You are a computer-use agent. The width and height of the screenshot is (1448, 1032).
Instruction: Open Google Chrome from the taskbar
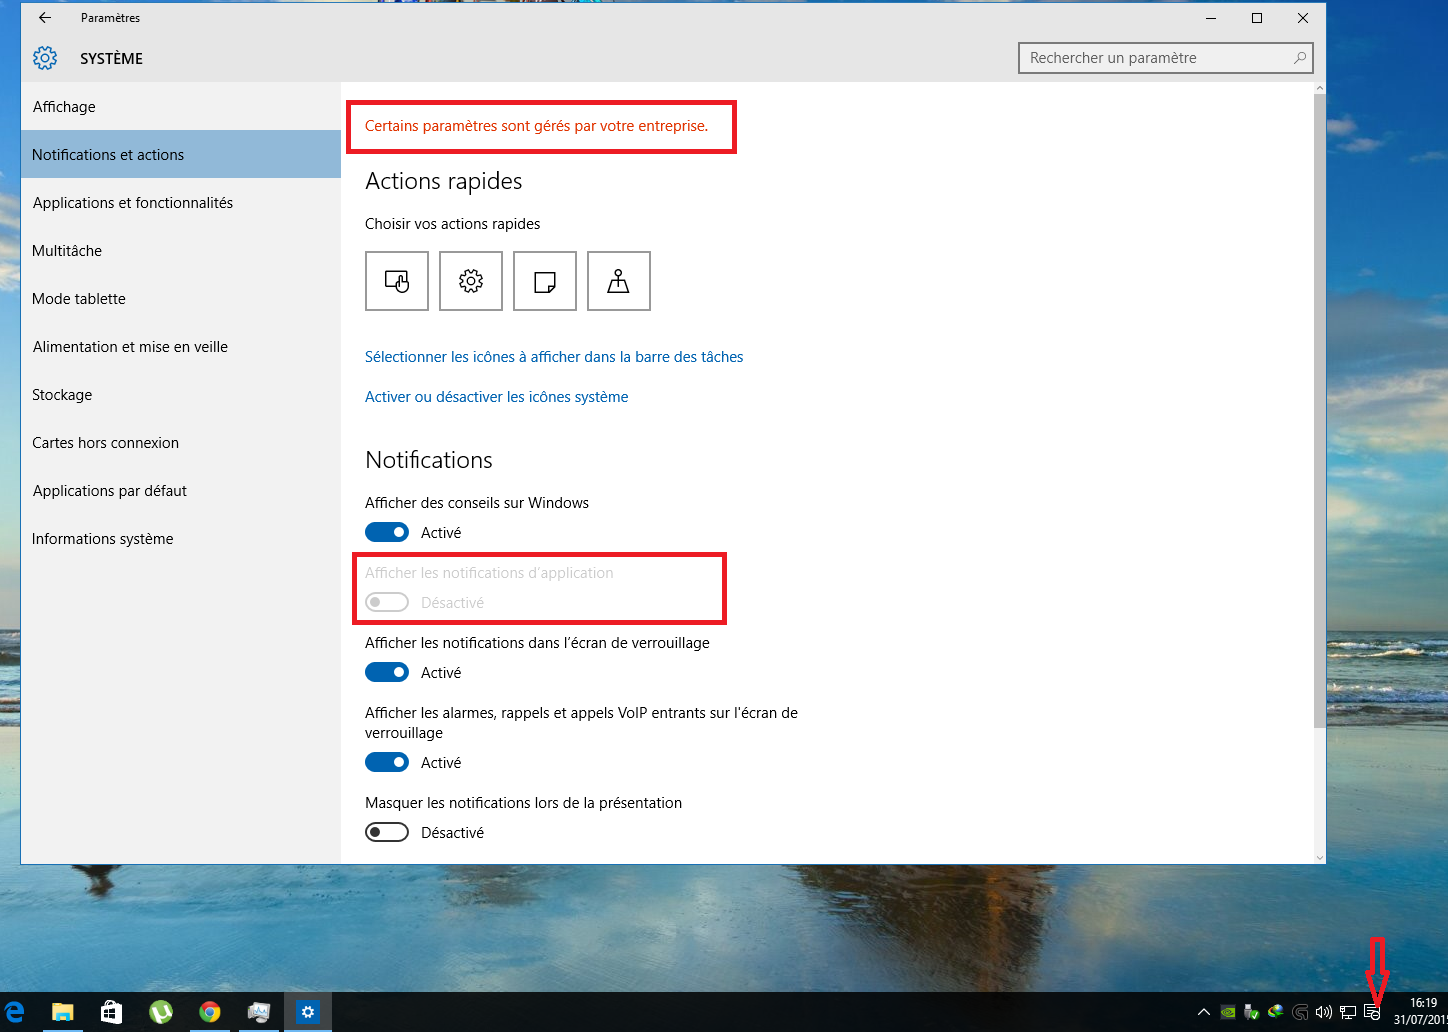[x=210, y=1012]
